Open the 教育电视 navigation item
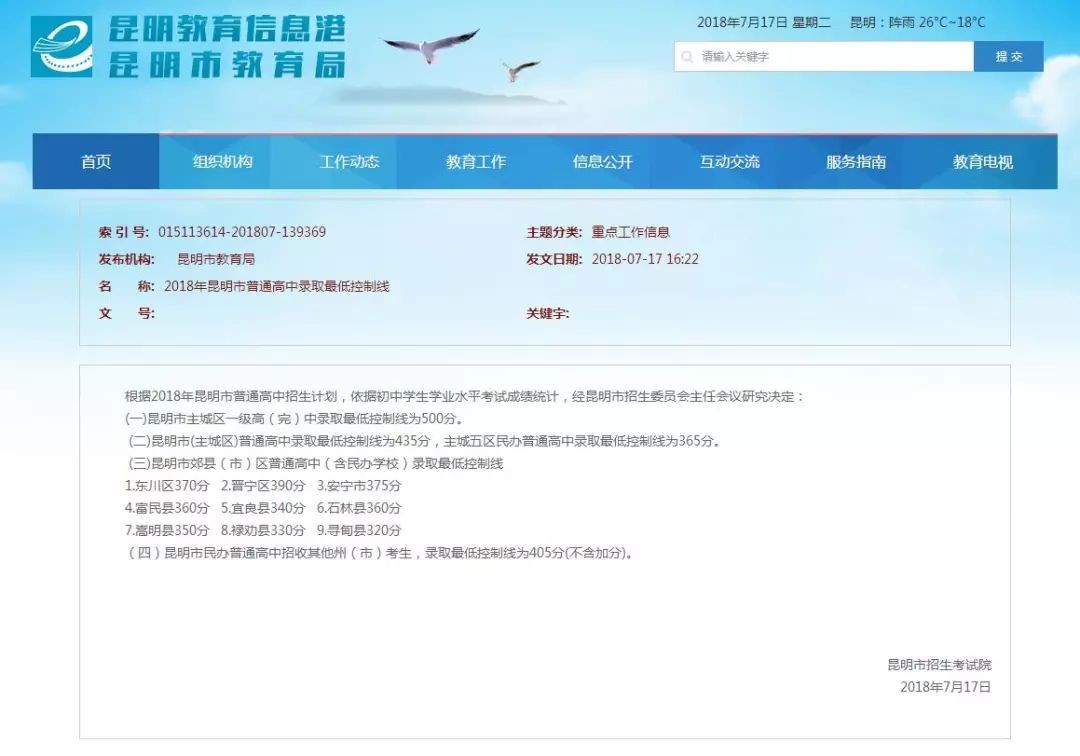 982,162
